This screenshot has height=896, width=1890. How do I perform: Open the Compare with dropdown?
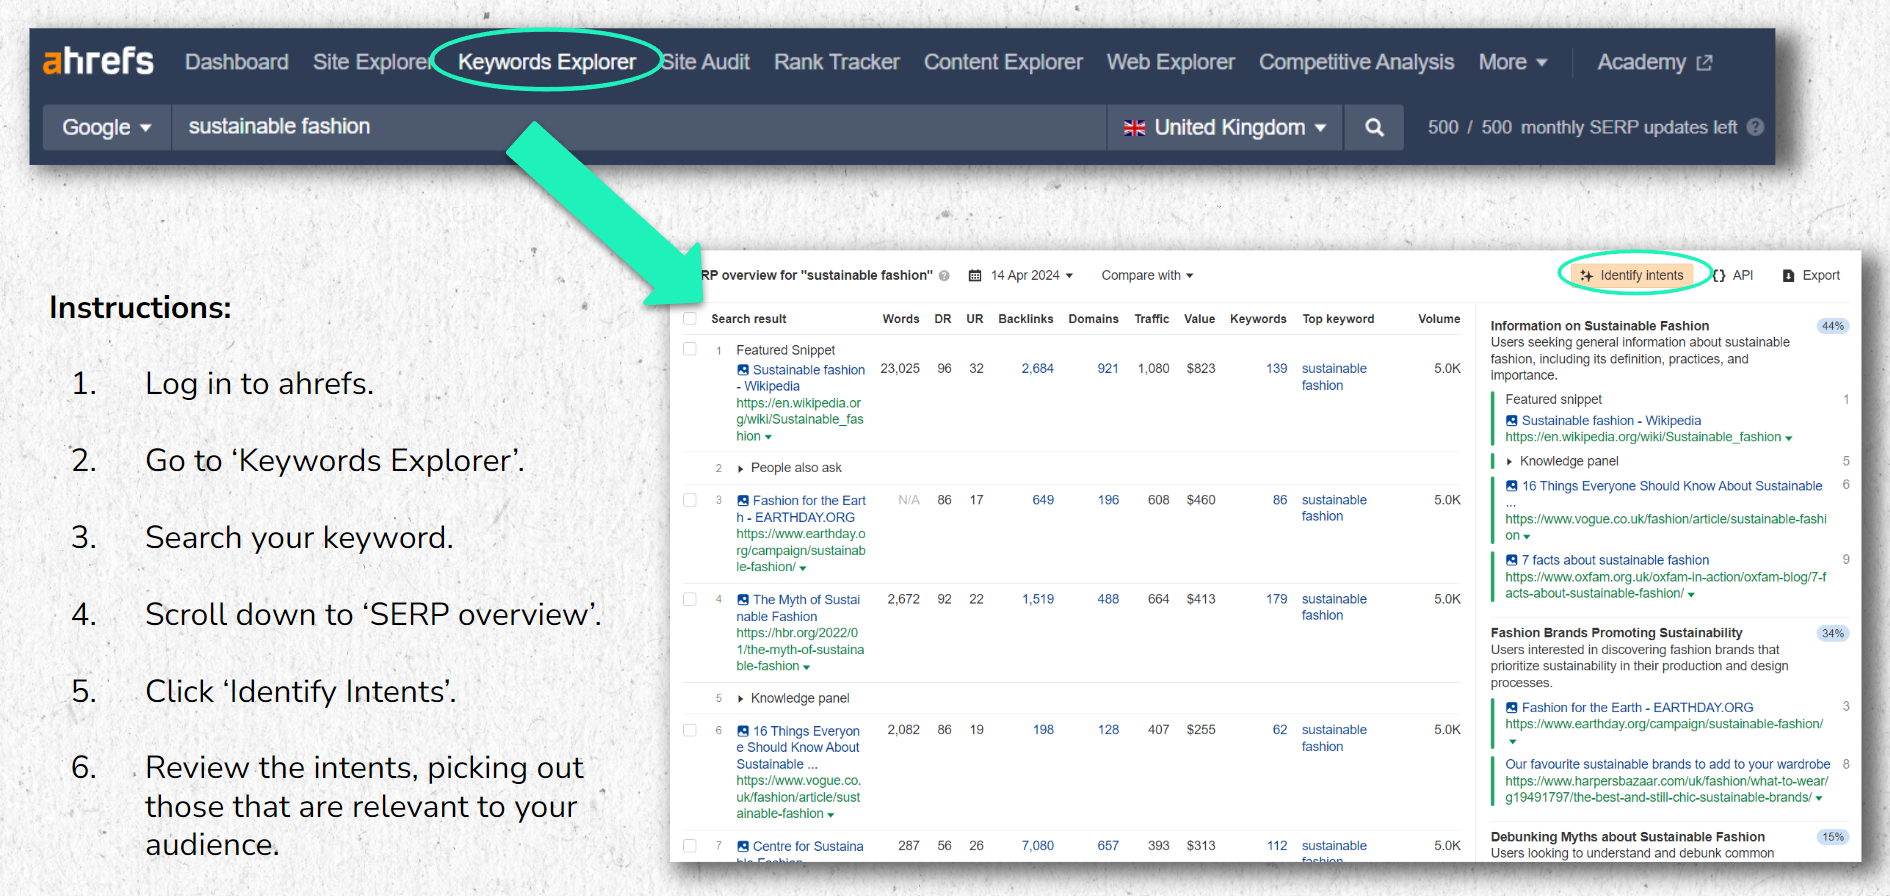click(x=1147, y=276)
